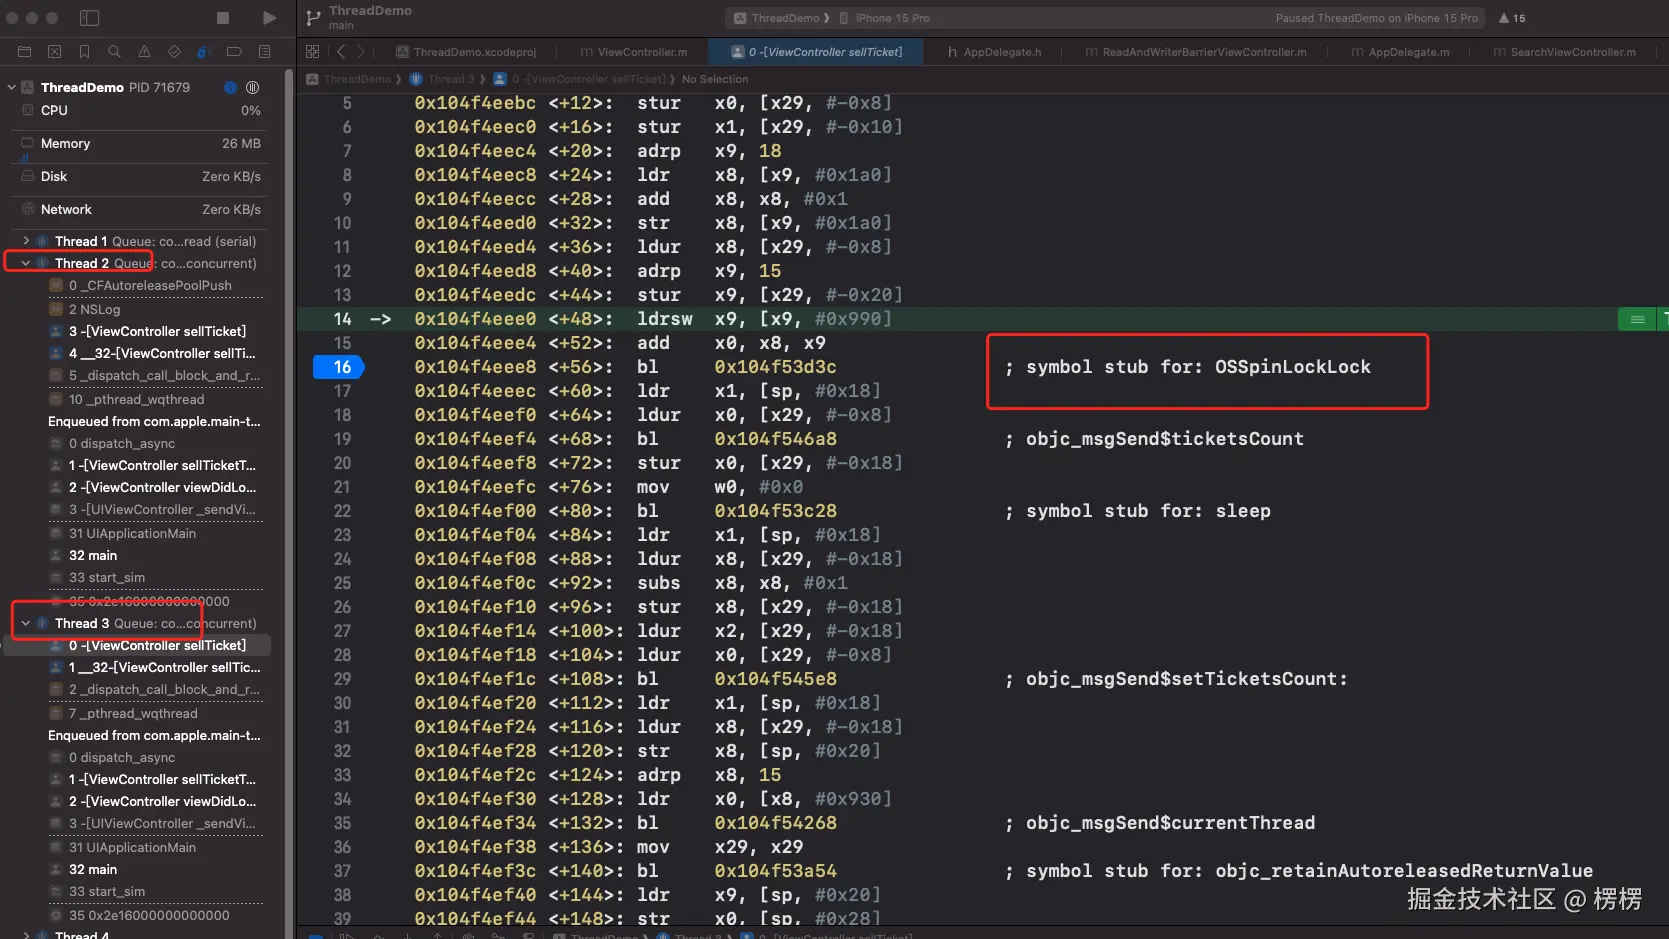1669x939 pixels.
Task: Toggle the navigator sidebar button
Action: 89,18
